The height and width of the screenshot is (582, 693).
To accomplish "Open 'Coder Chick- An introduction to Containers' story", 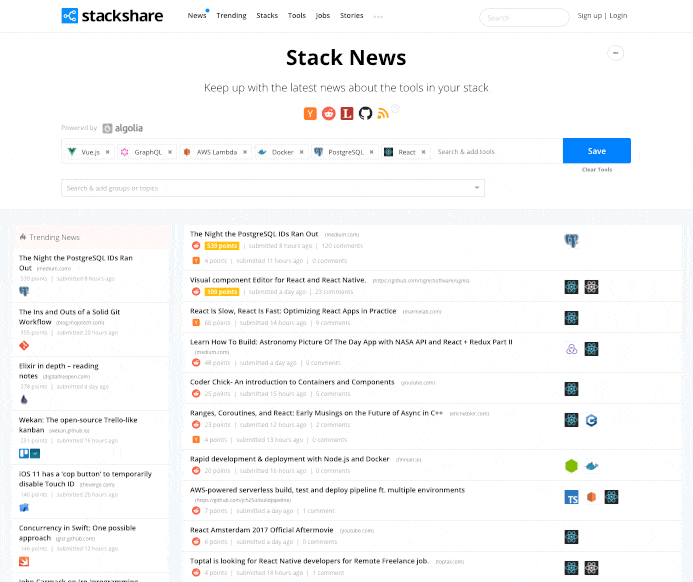I will pyautogui.click(x=292, y=382).
